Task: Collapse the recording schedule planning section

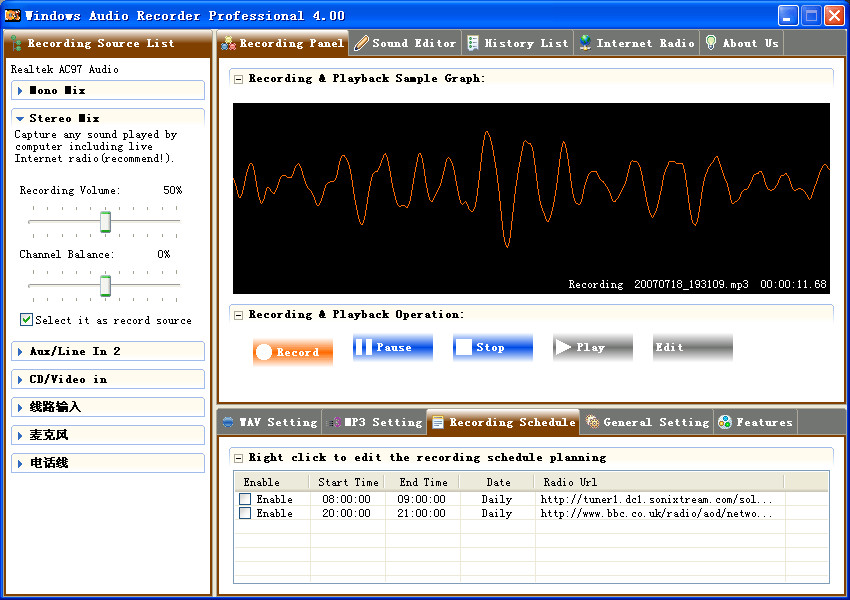Action: [238, 459]
